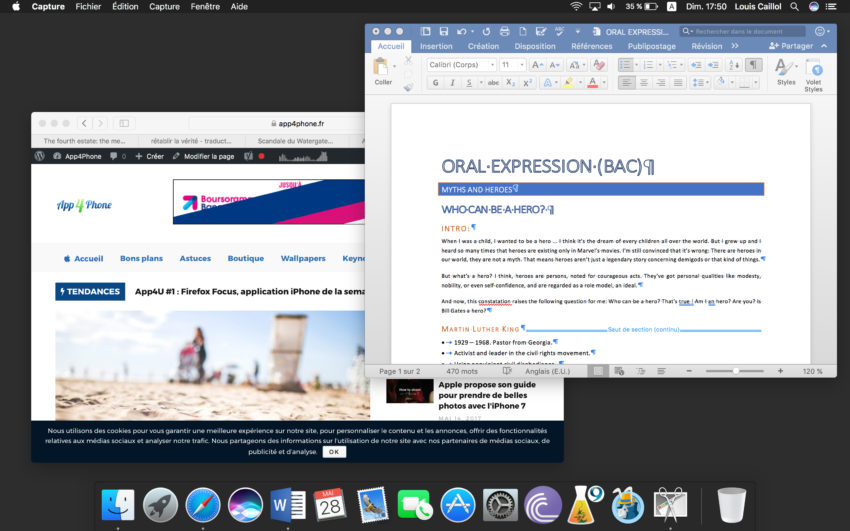The image size is (850, 531).
Task: Click the Safari sidebar icon
Action: [x=124, y=124]
